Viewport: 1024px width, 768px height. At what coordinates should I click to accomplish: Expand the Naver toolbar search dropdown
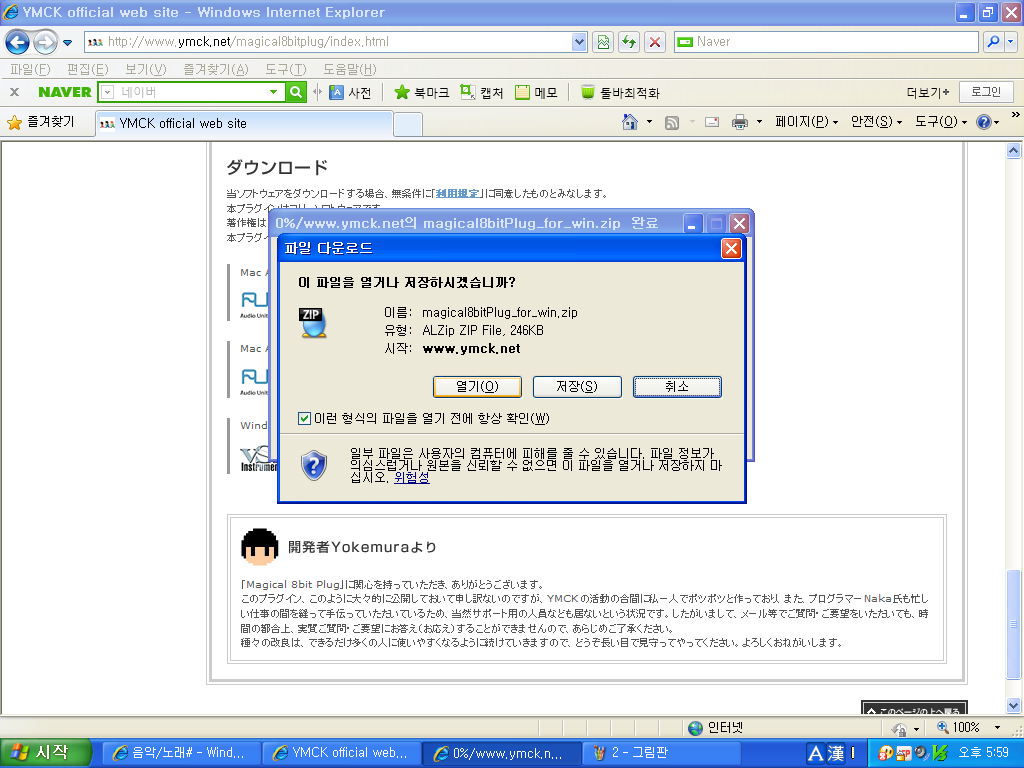pos(274,92)
